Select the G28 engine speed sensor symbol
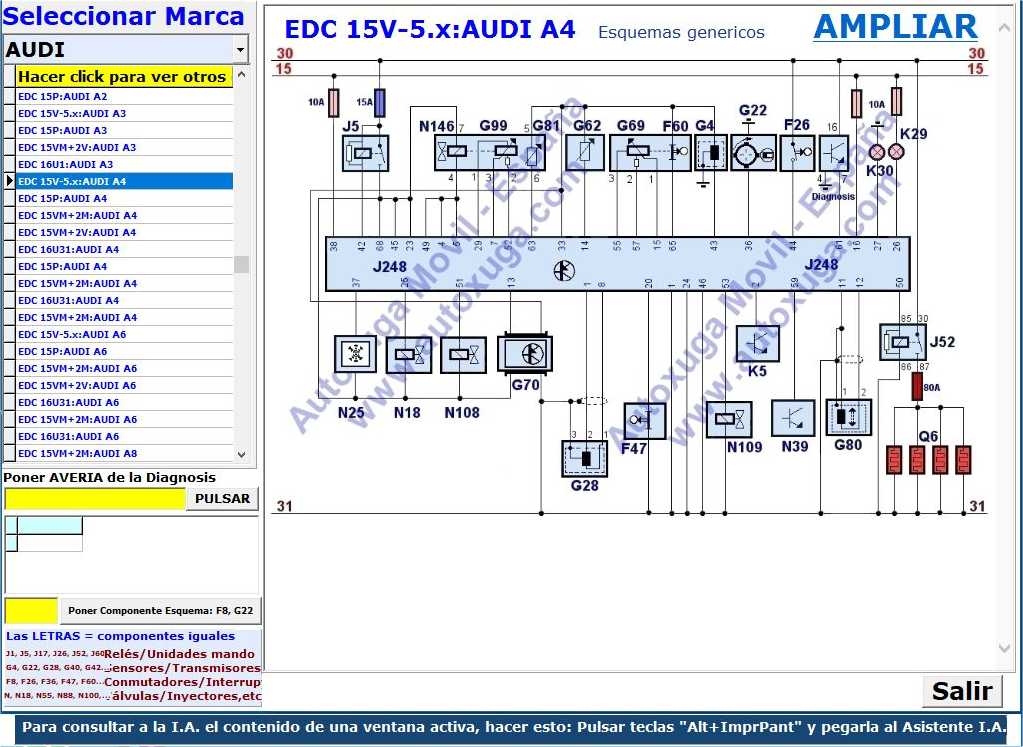 tap(584, 458)
